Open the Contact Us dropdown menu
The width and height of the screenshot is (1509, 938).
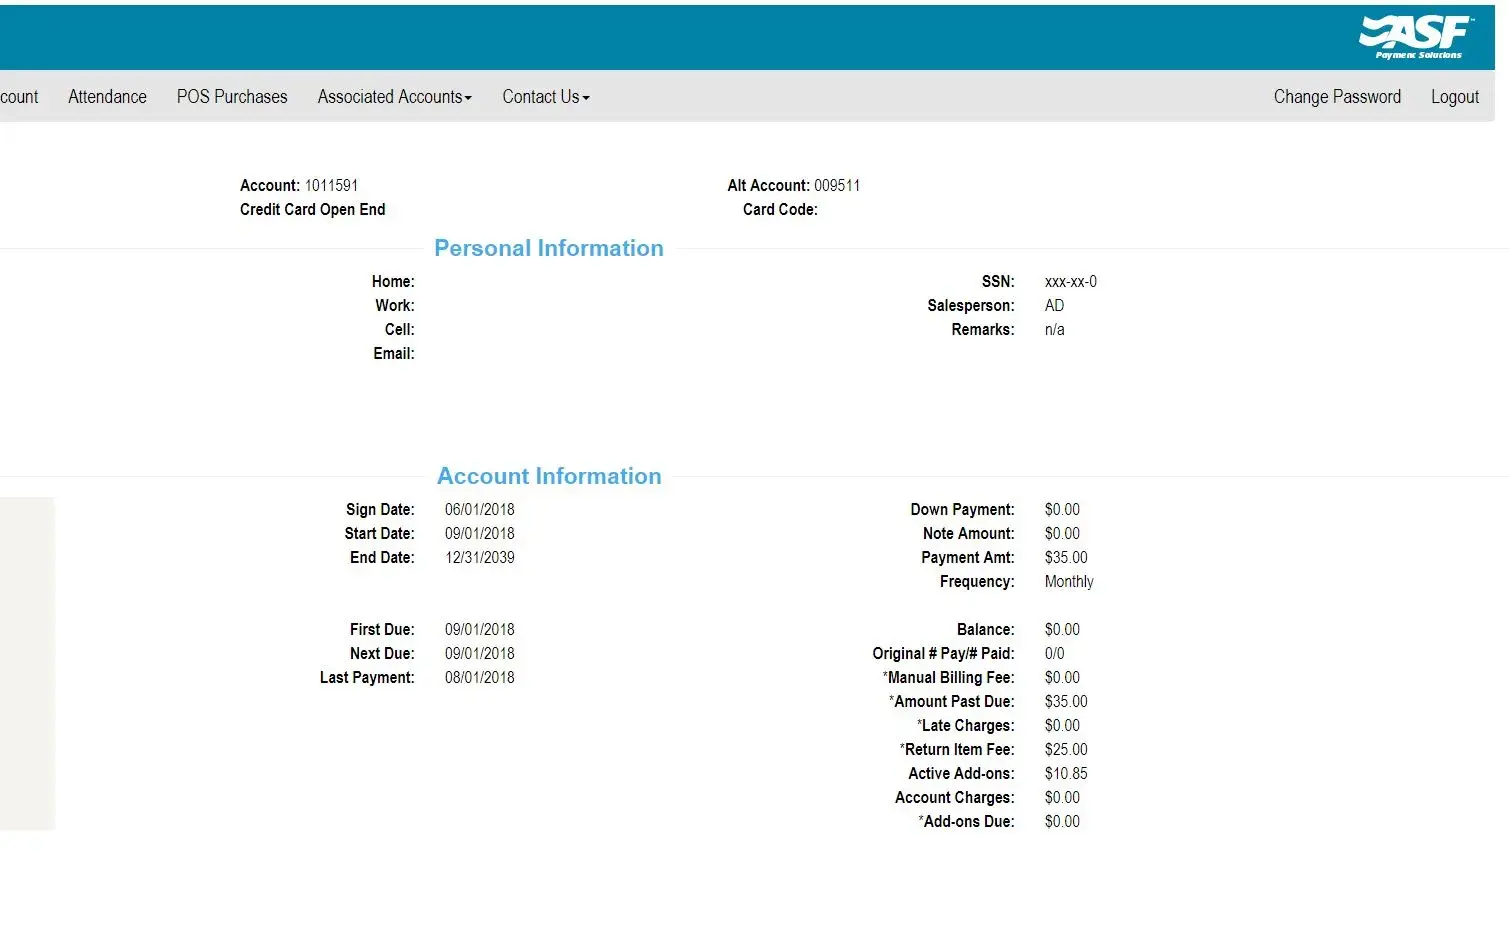(545, 97)
